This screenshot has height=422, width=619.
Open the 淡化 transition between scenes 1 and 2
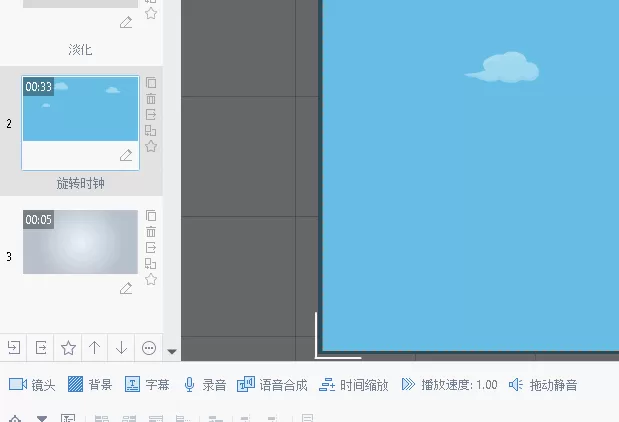point(80,49)
